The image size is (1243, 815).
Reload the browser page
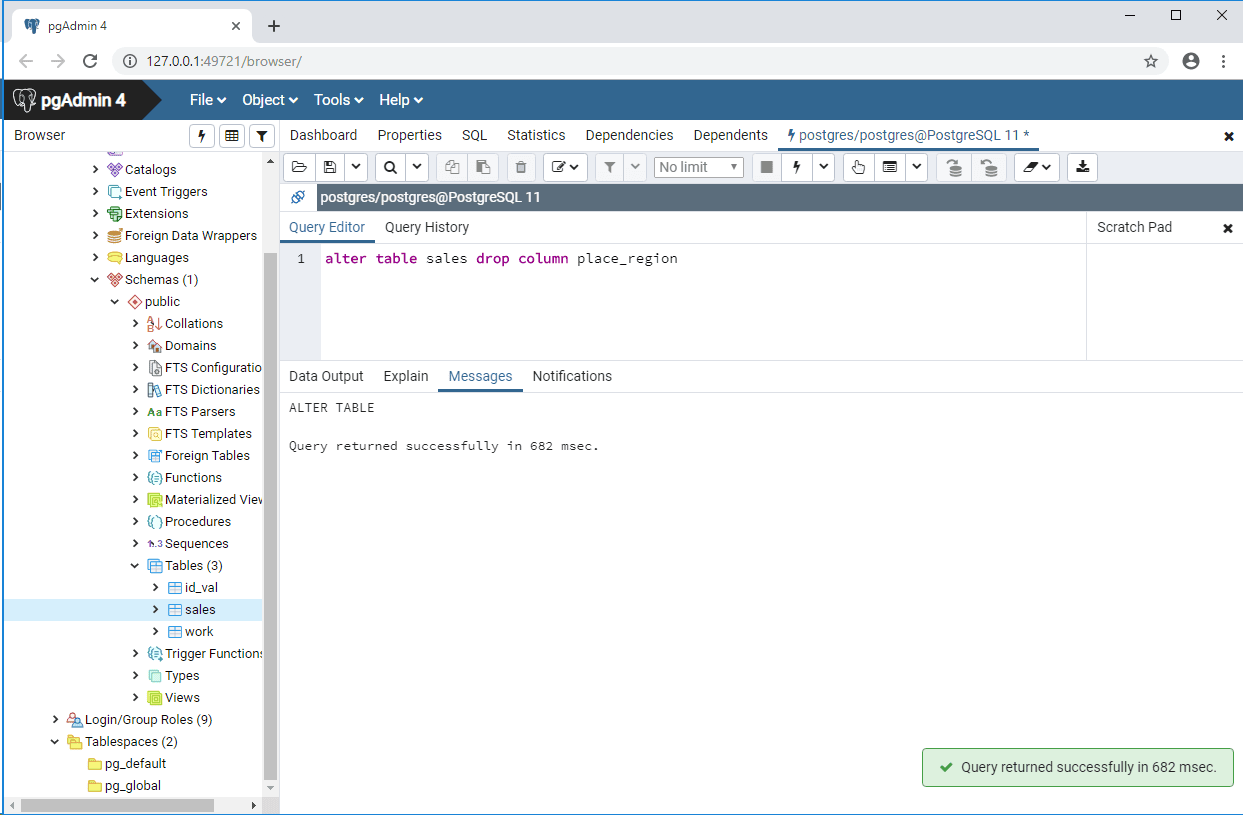point(90,61)
